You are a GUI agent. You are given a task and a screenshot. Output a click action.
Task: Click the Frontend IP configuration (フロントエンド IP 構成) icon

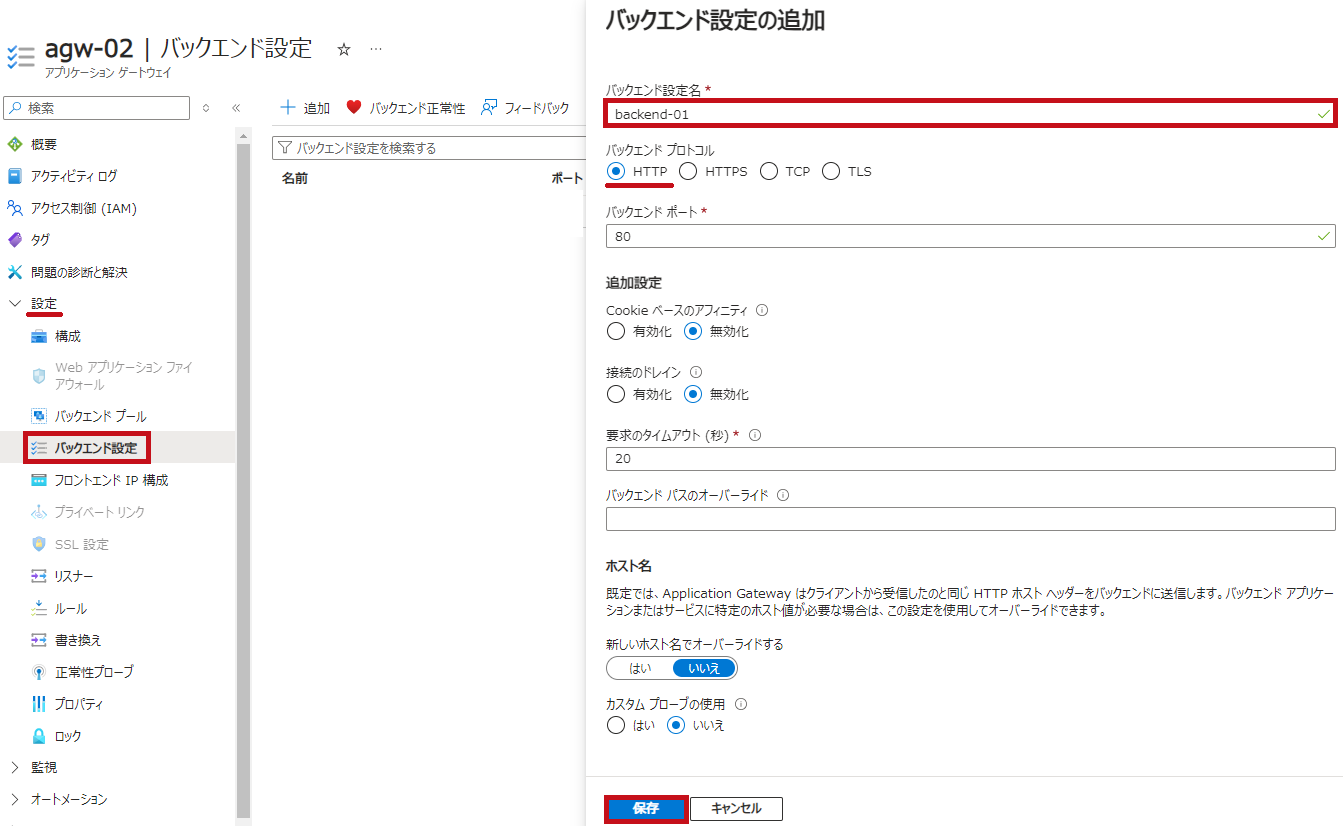pyautogui.click(x=39, y=480)
